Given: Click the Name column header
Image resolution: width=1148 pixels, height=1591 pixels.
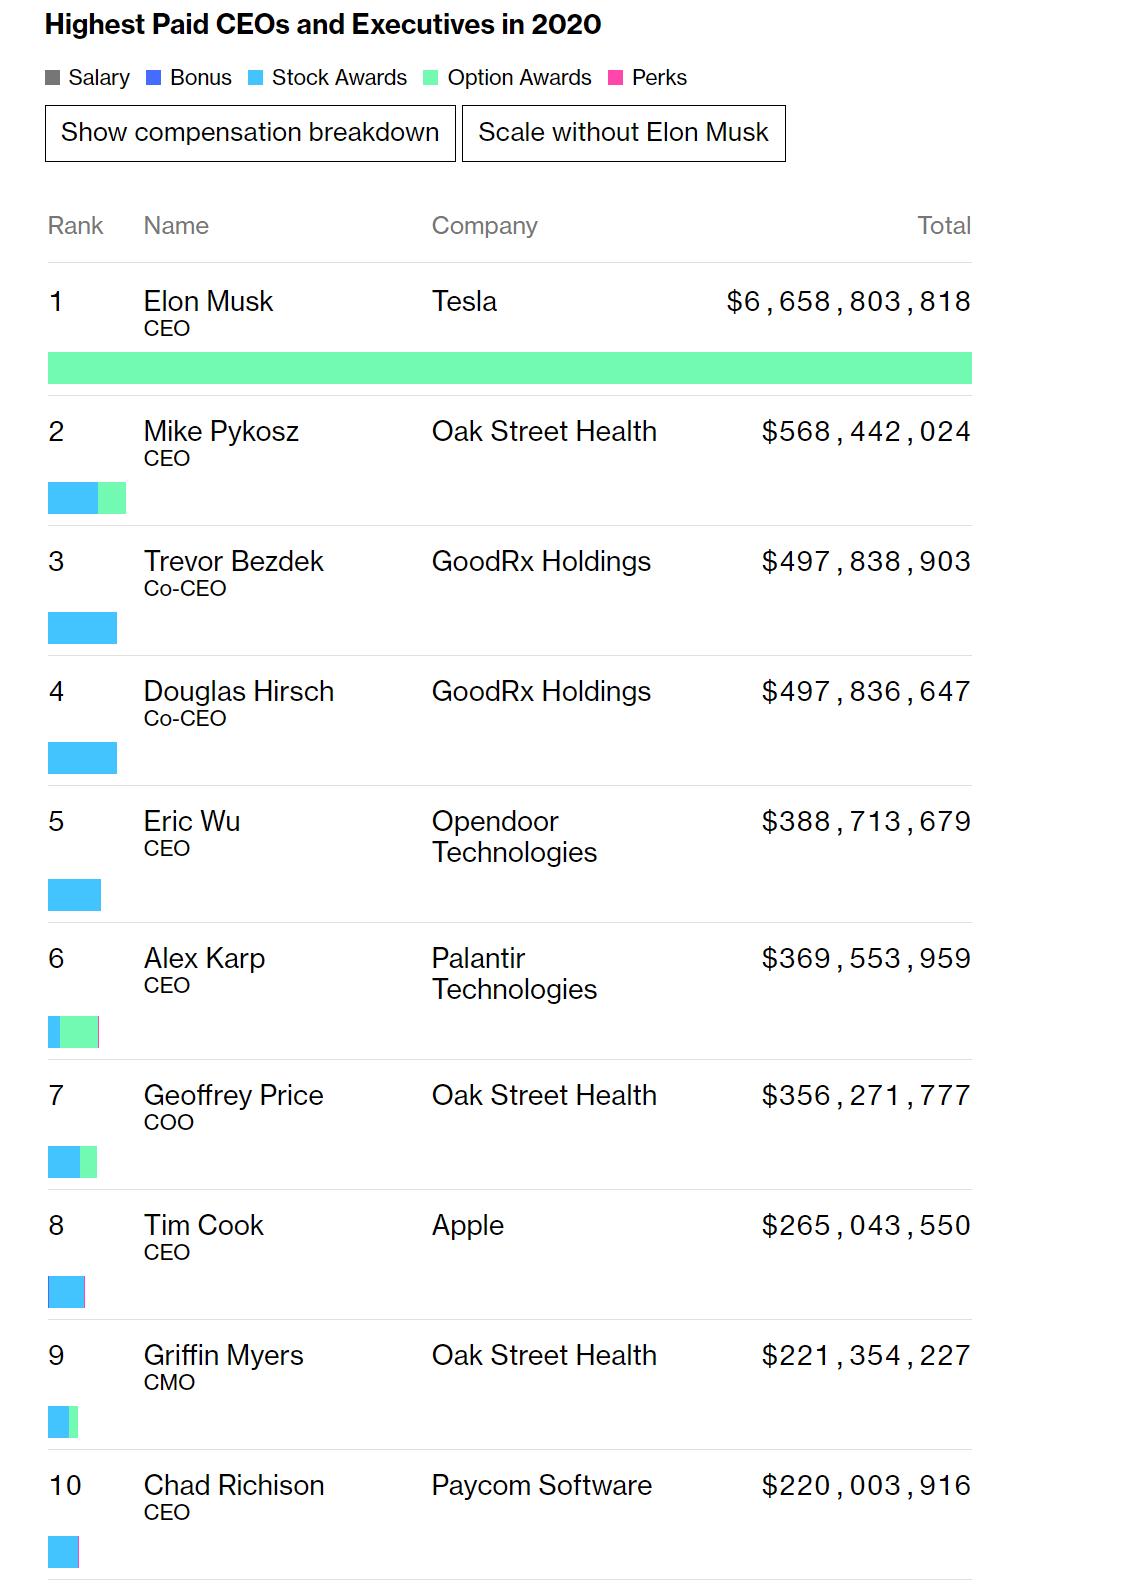Looking at the screenshot, I should [x=176, y=226].
